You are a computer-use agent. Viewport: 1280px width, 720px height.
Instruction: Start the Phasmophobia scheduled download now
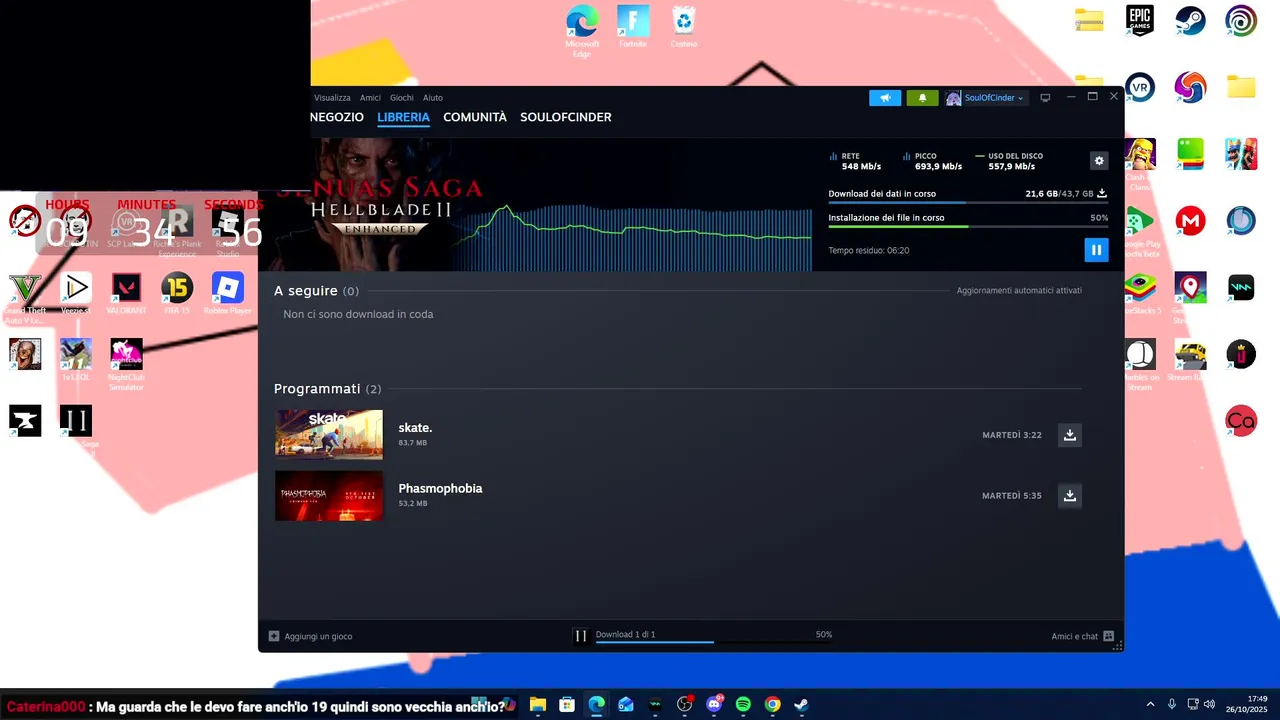1070,496
